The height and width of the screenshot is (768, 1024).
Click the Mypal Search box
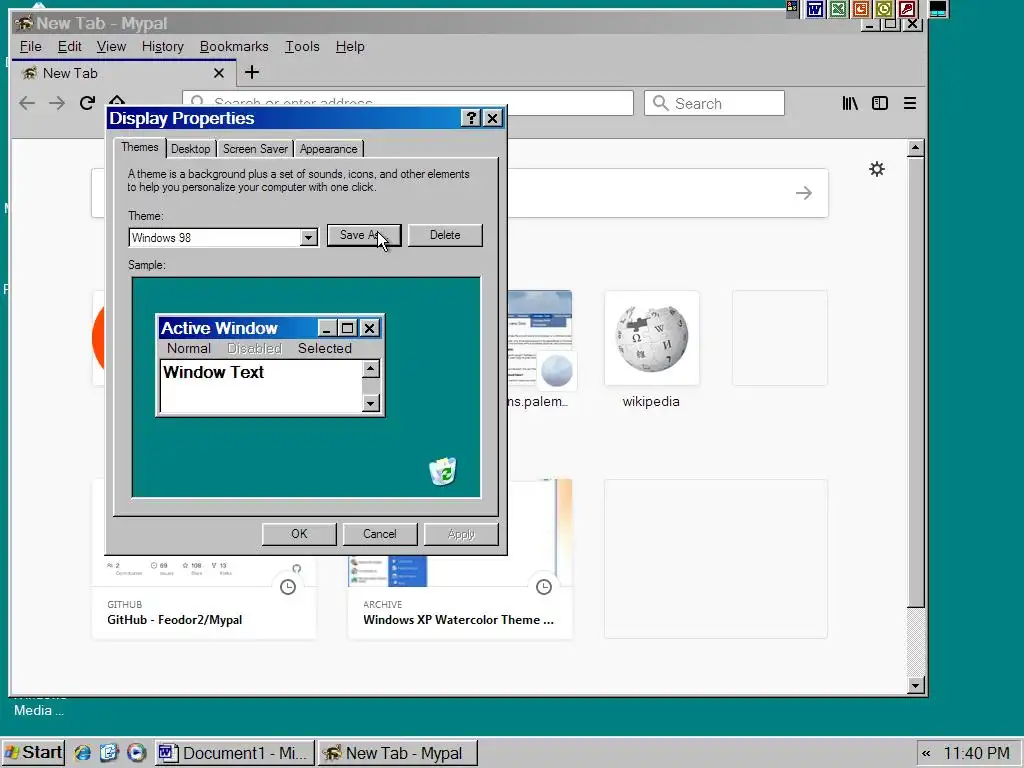714,103
